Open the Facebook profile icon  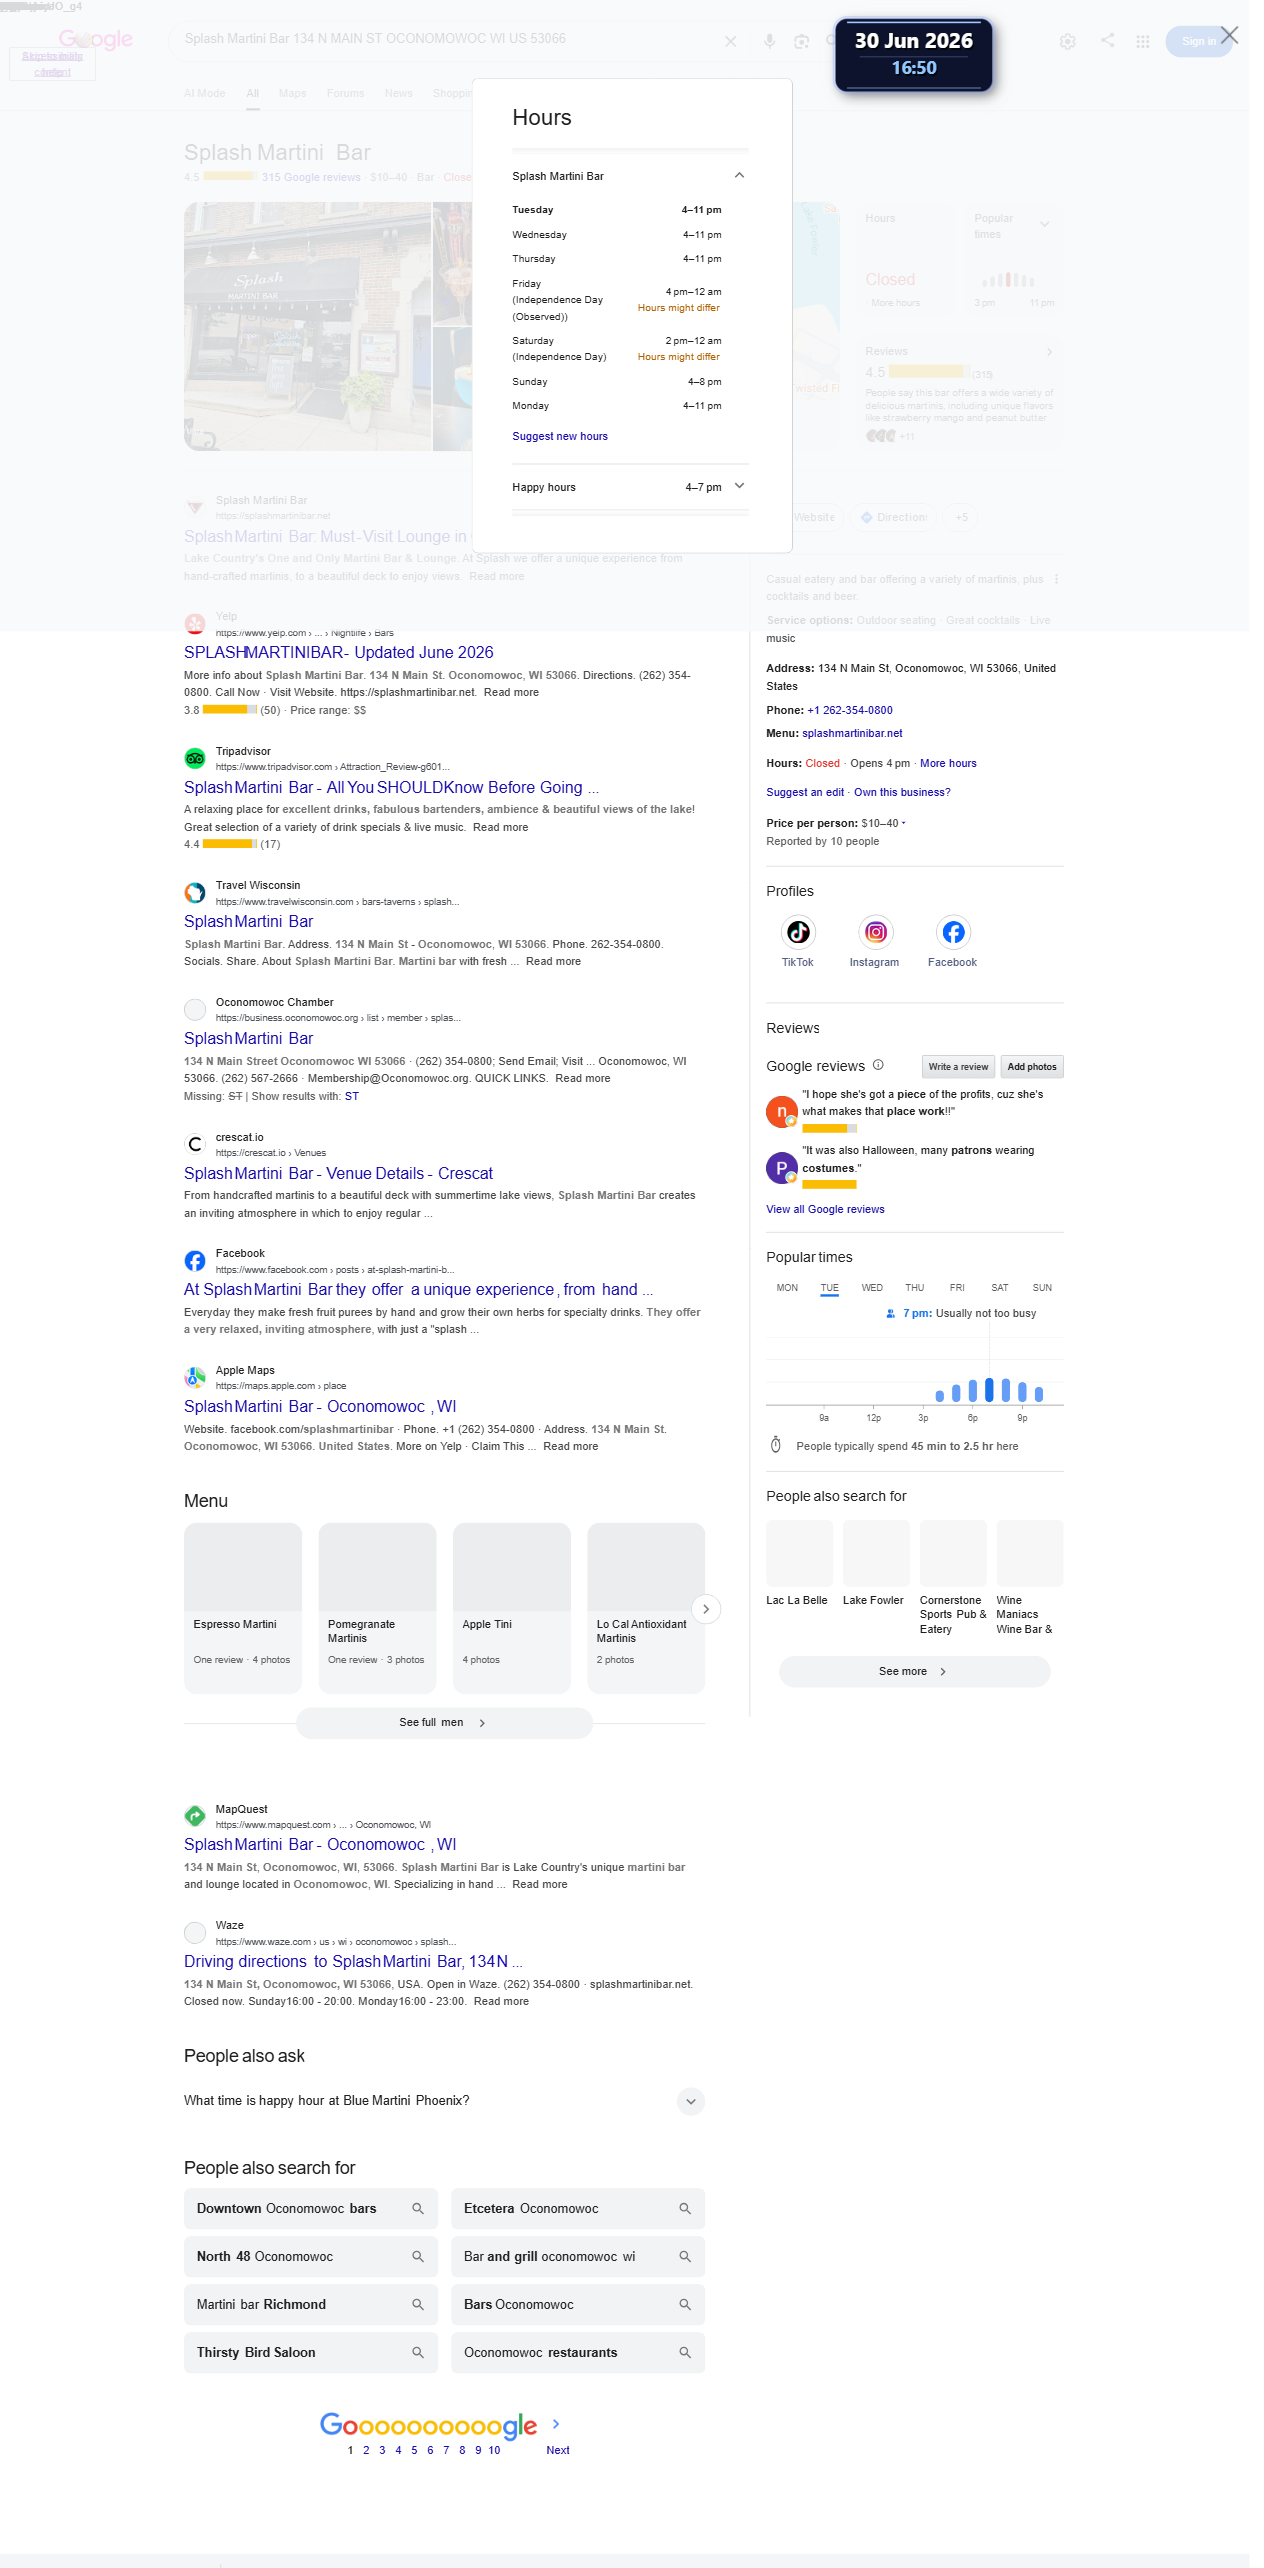point(953,932)
